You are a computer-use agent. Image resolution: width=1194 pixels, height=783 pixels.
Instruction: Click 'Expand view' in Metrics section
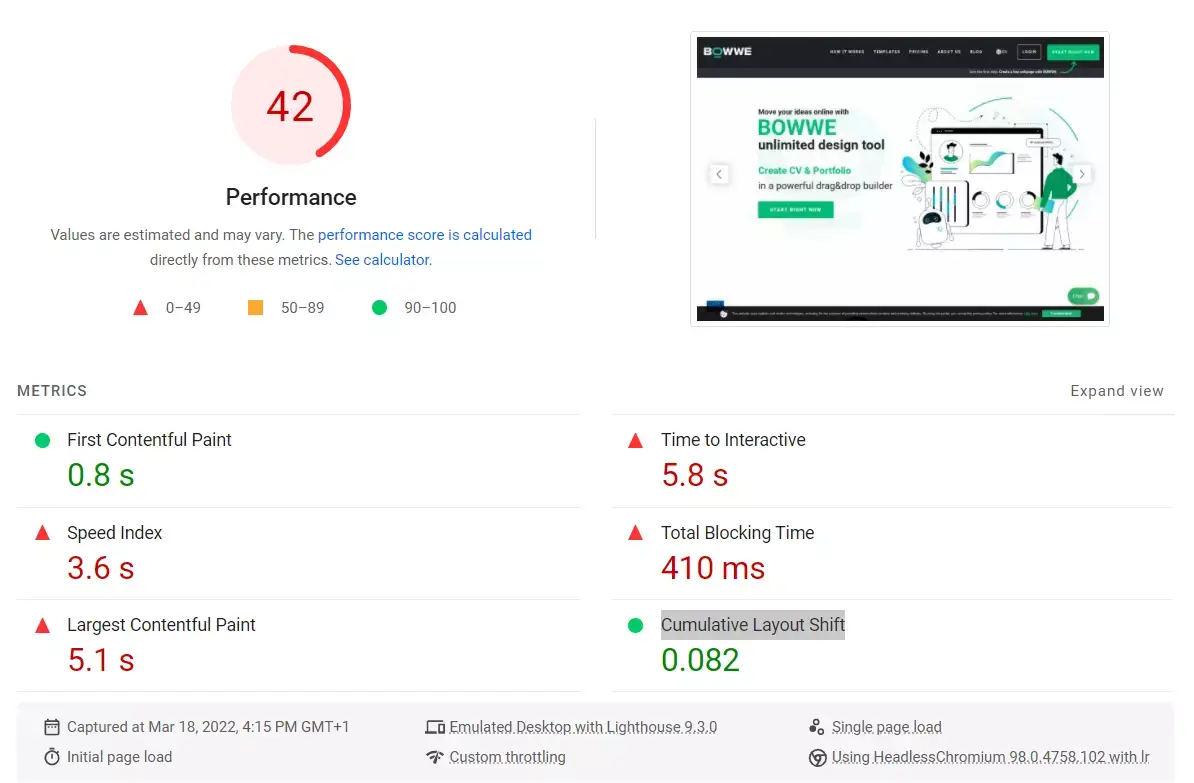click(1116, 391)
